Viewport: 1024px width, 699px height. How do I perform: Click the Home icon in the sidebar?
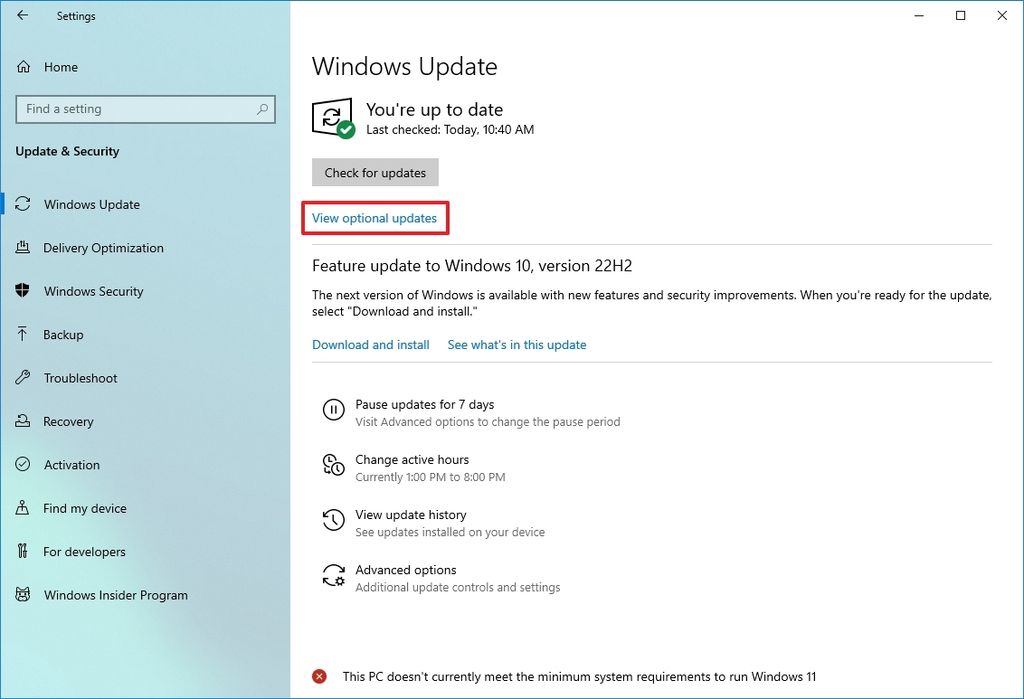[x=23, y=67]
